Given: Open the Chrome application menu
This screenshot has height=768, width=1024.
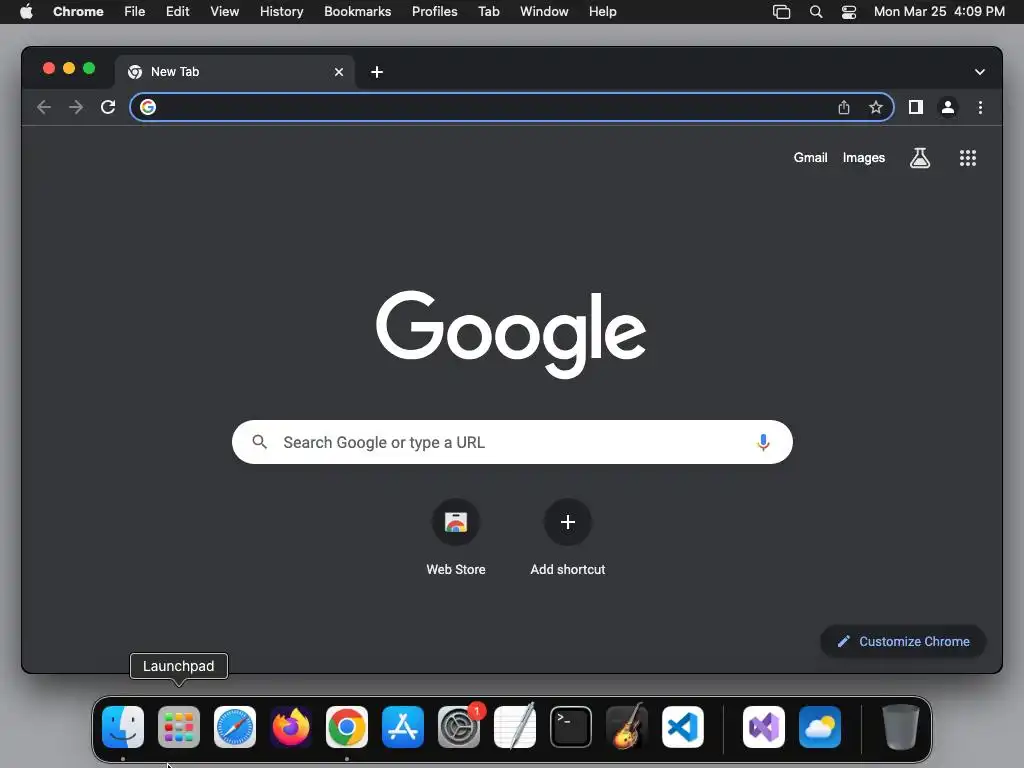Looking at the screenshot, I should tap(78, 12).
